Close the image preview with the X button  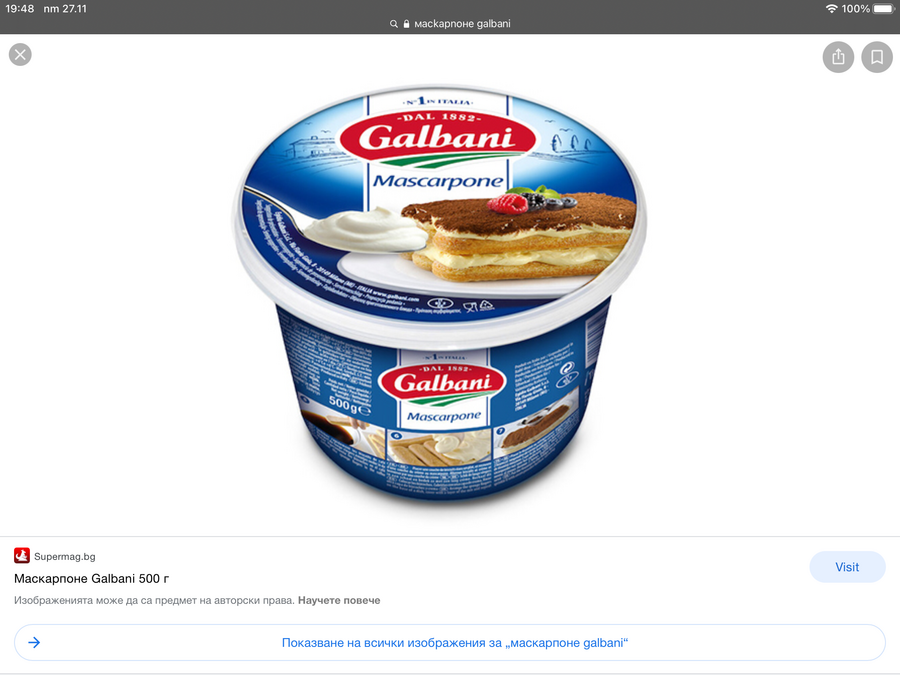pyautogui.click(x=20, y=55)
